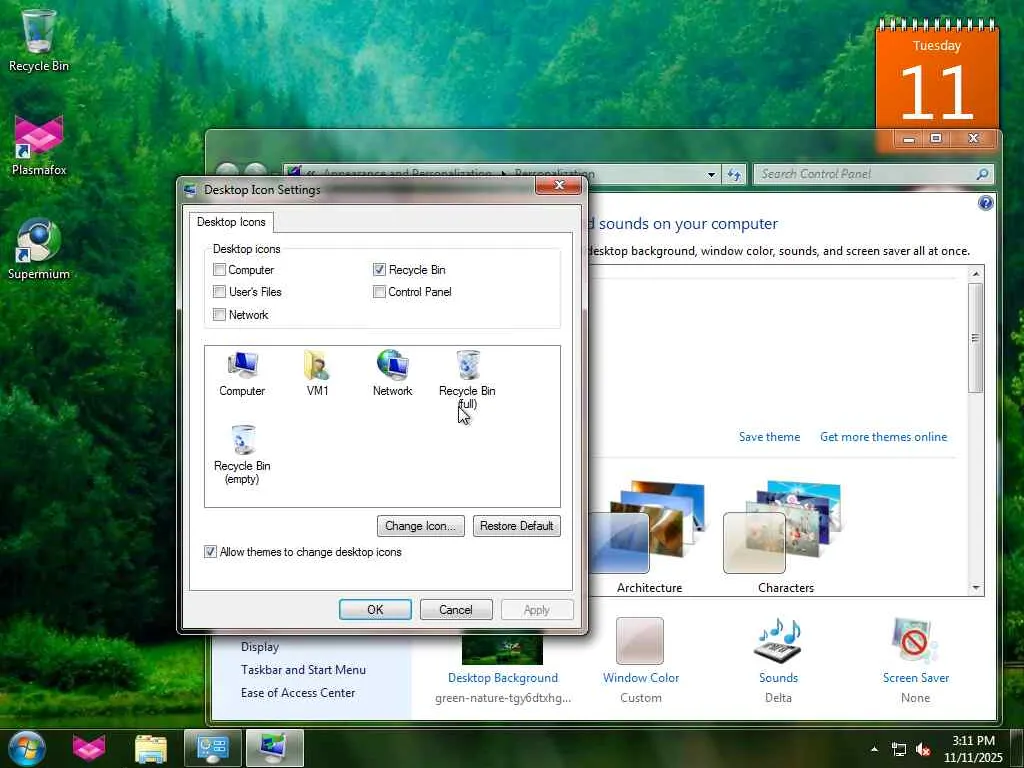Open Ease of Access Center link

tap(298, 692)
